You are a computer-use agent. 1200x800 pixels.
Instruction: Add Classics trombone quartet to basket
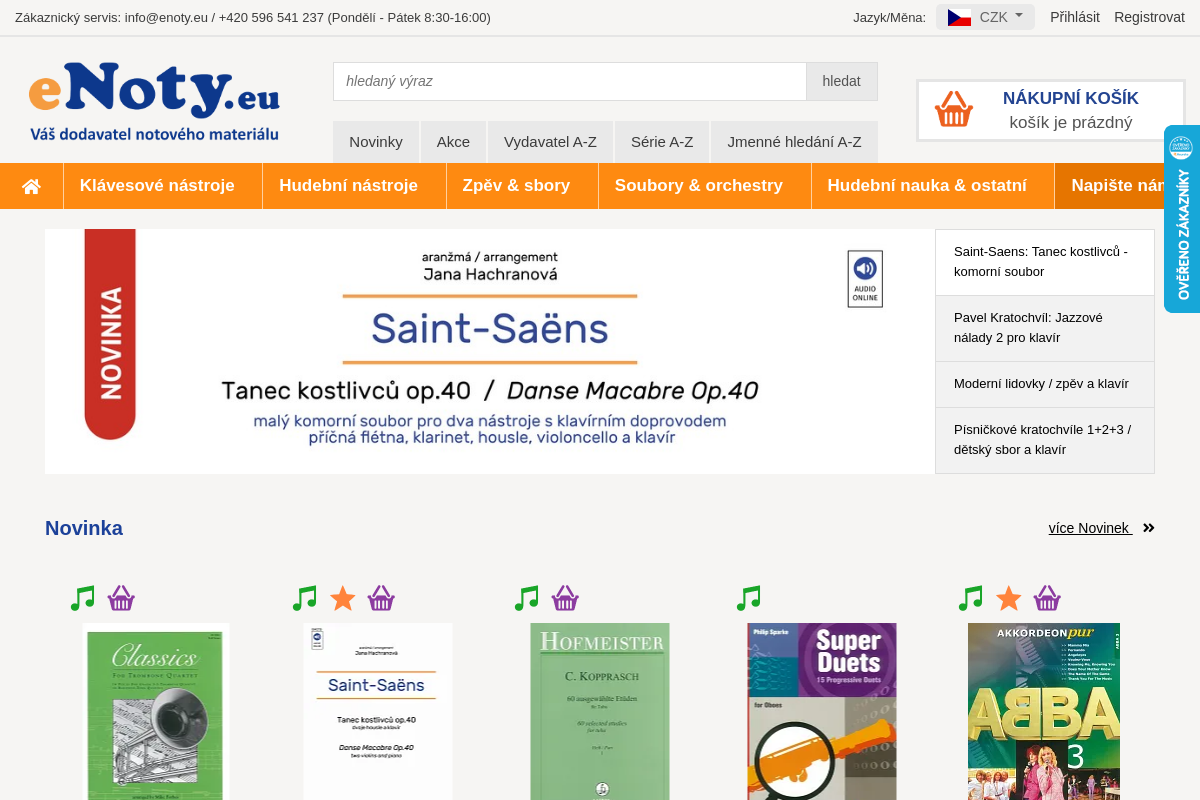click(121, 598)
